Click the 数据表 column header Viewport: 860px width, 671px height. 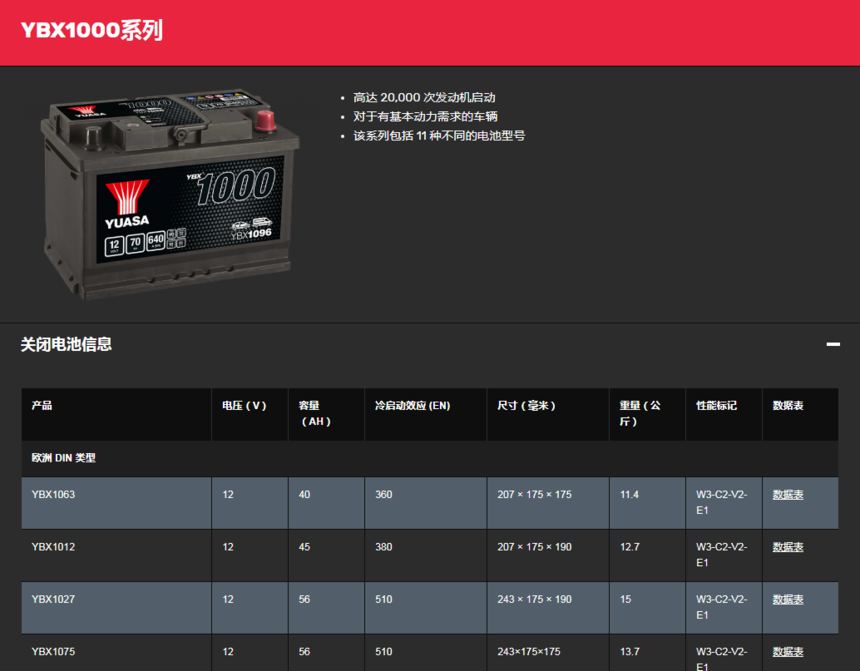tap(800, 414)
